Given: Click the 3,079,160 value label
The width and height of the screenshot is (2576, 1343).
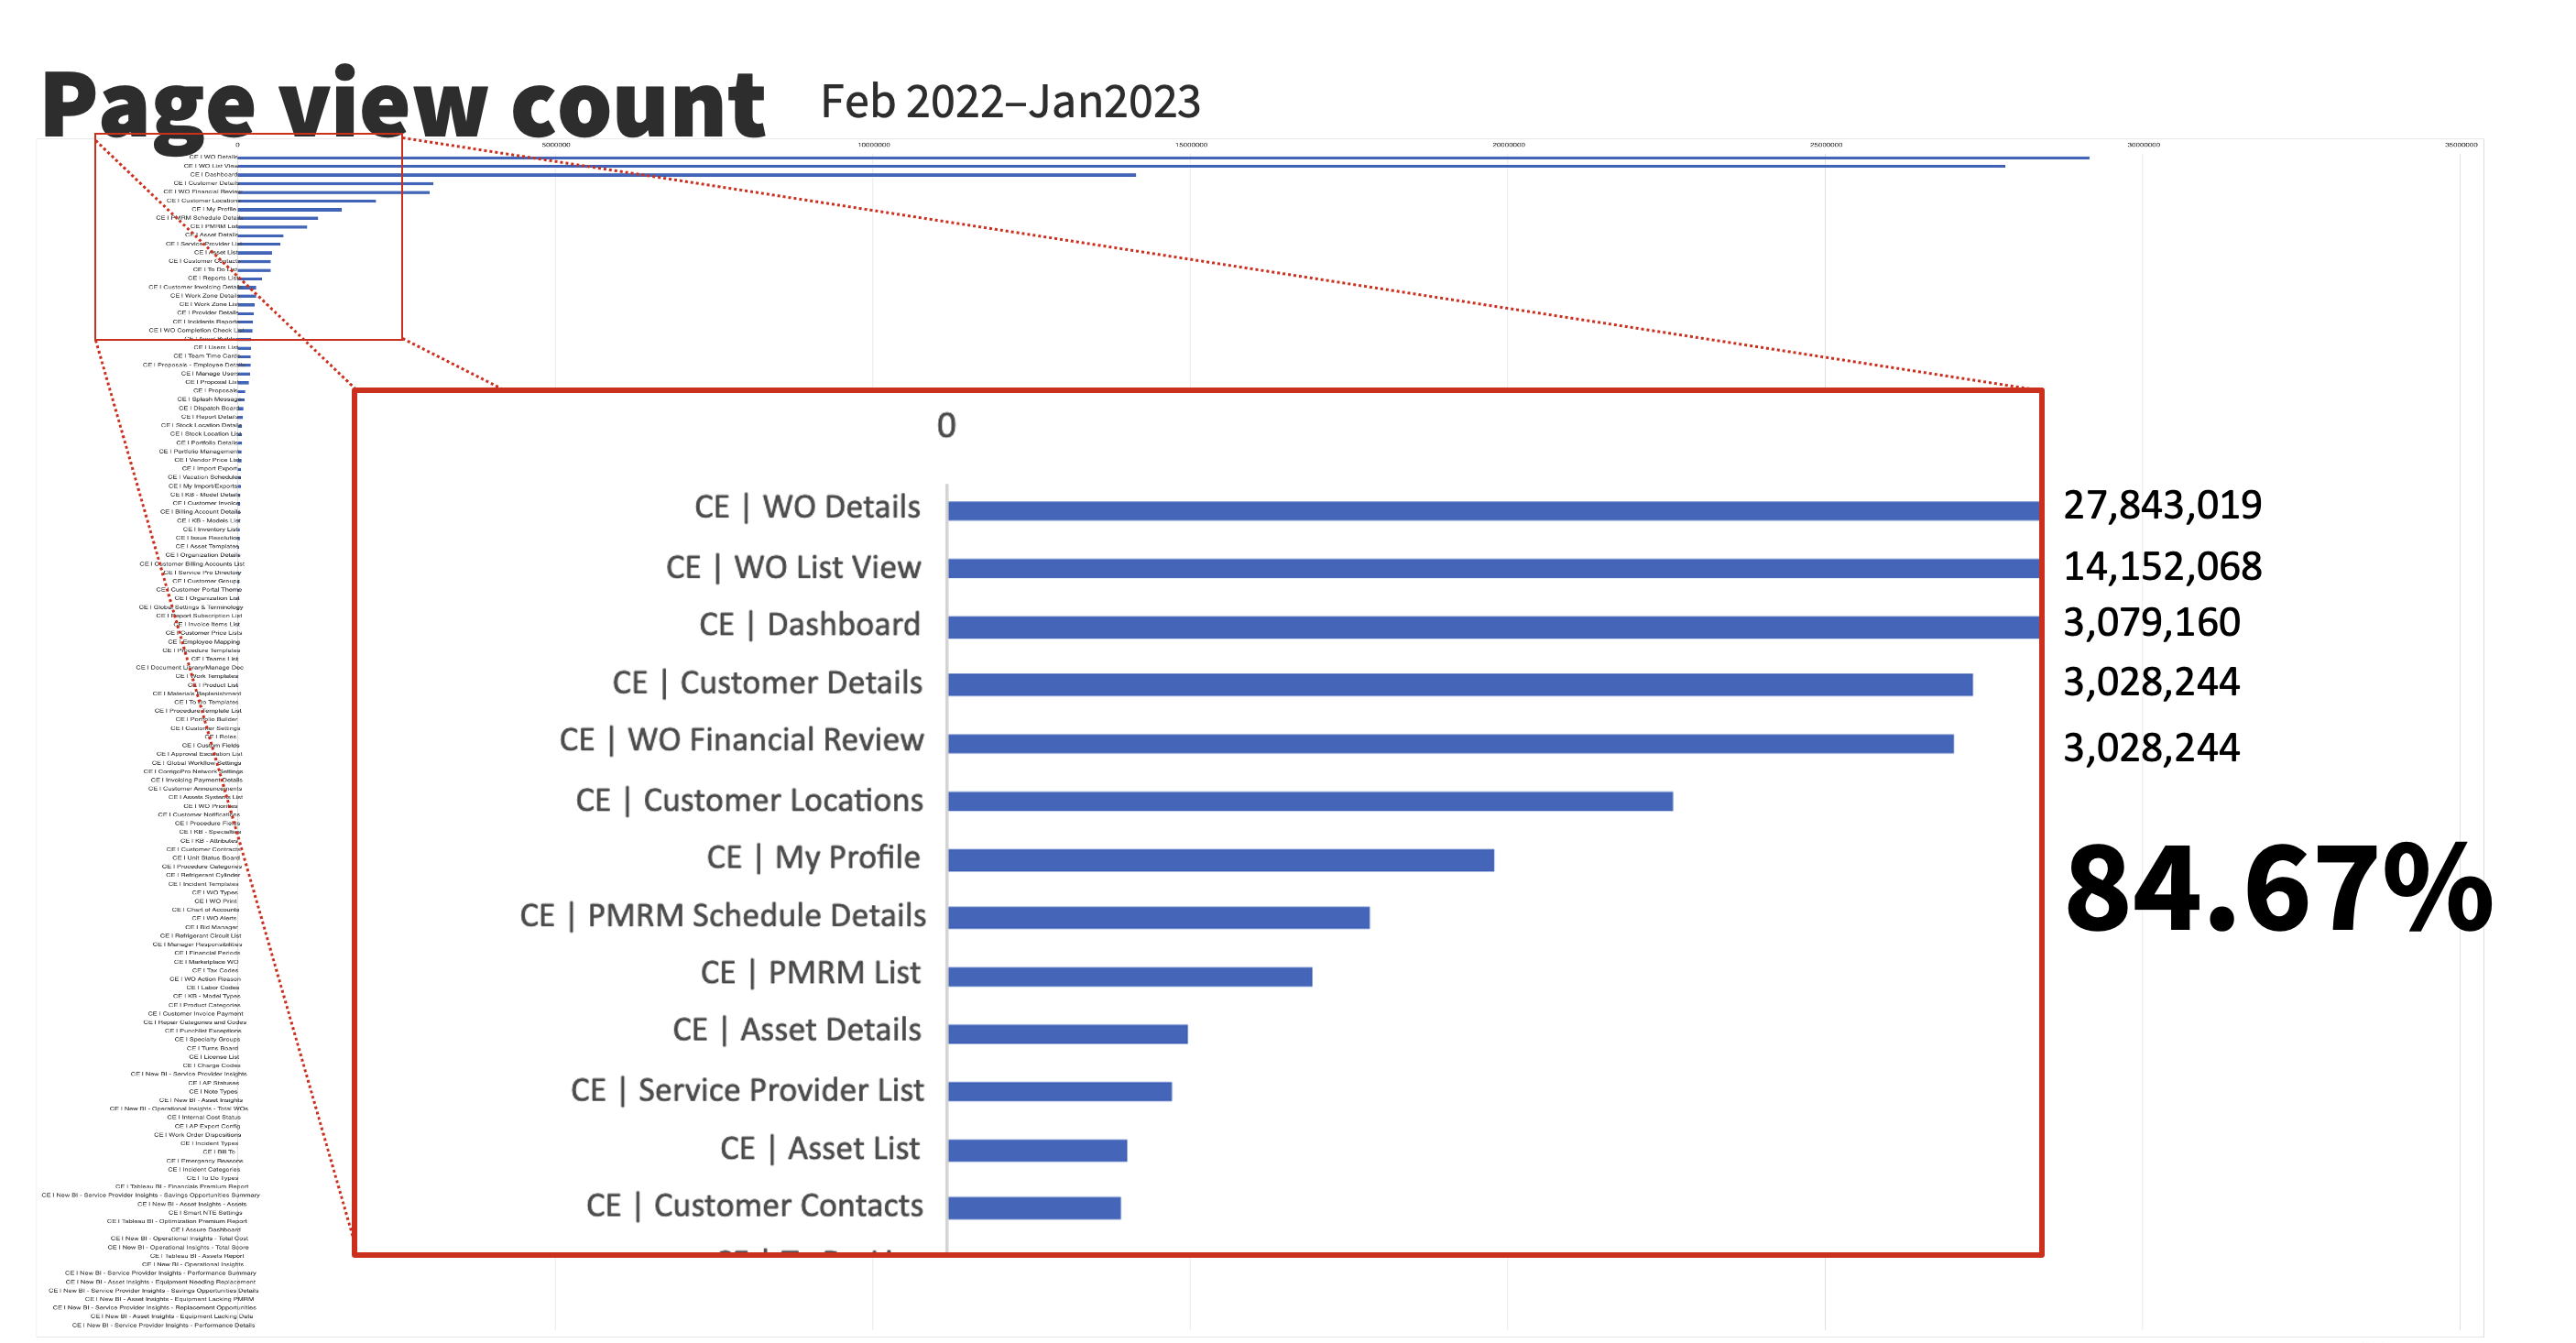Looking at the screenshot, I should coord(2151,622).
